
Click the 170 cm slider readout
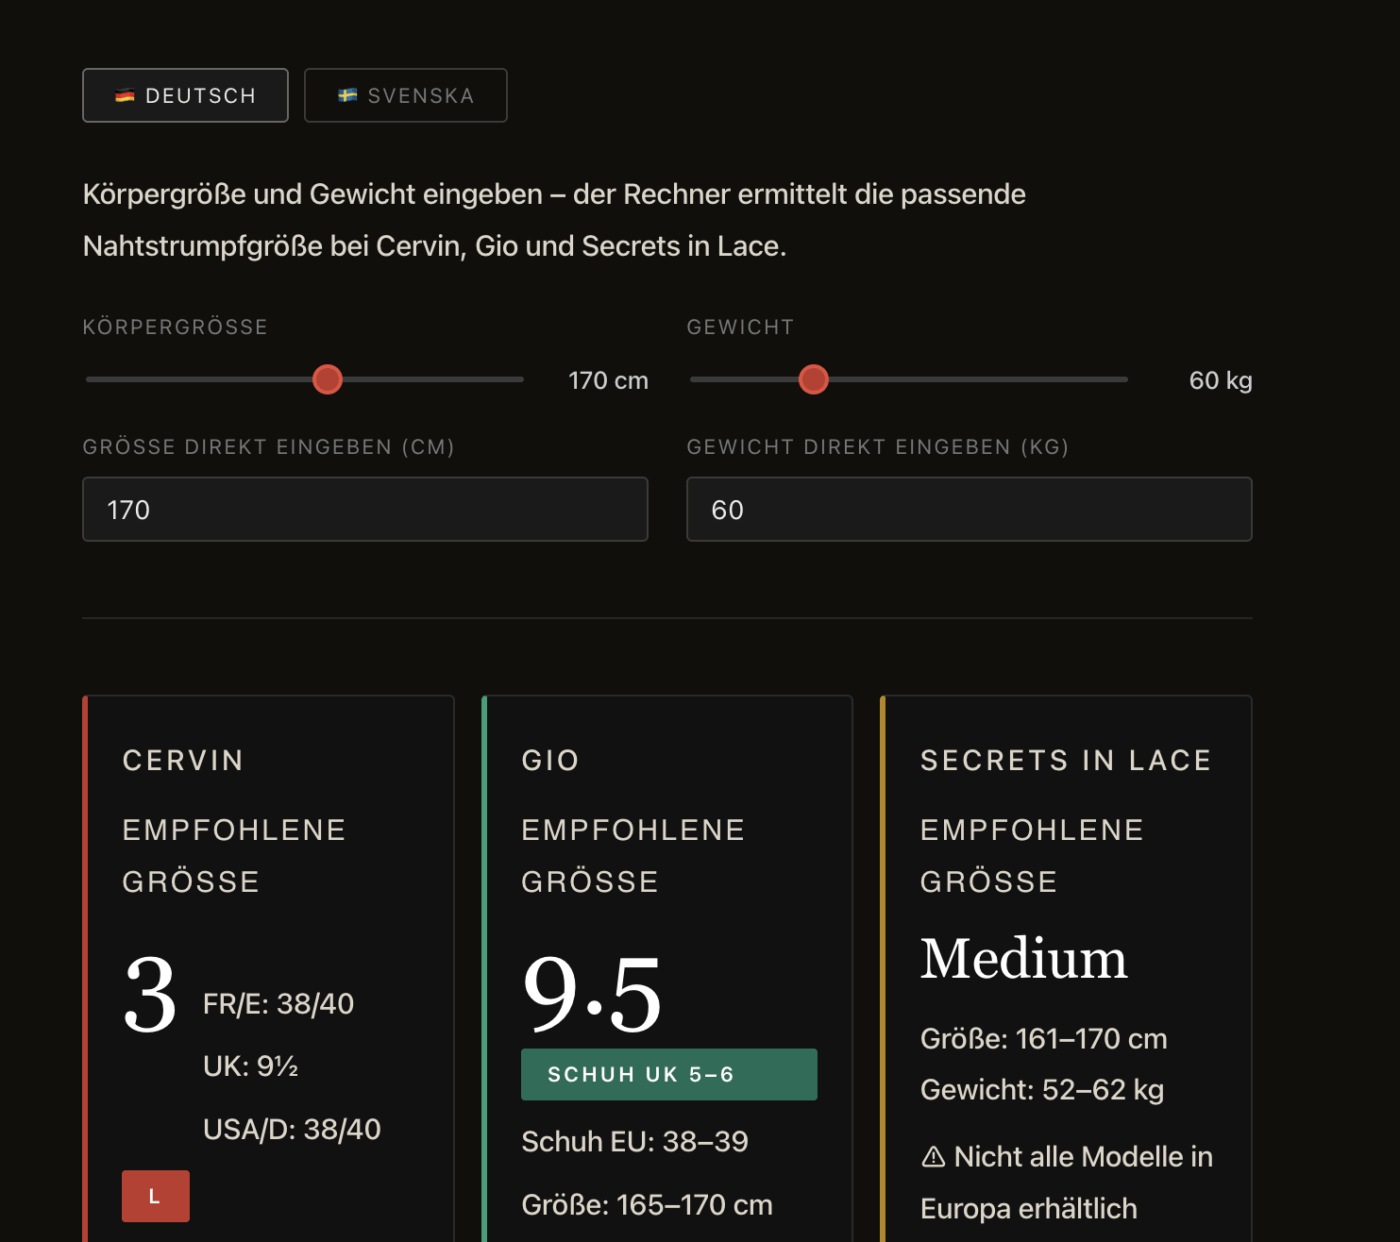(608, 381)
